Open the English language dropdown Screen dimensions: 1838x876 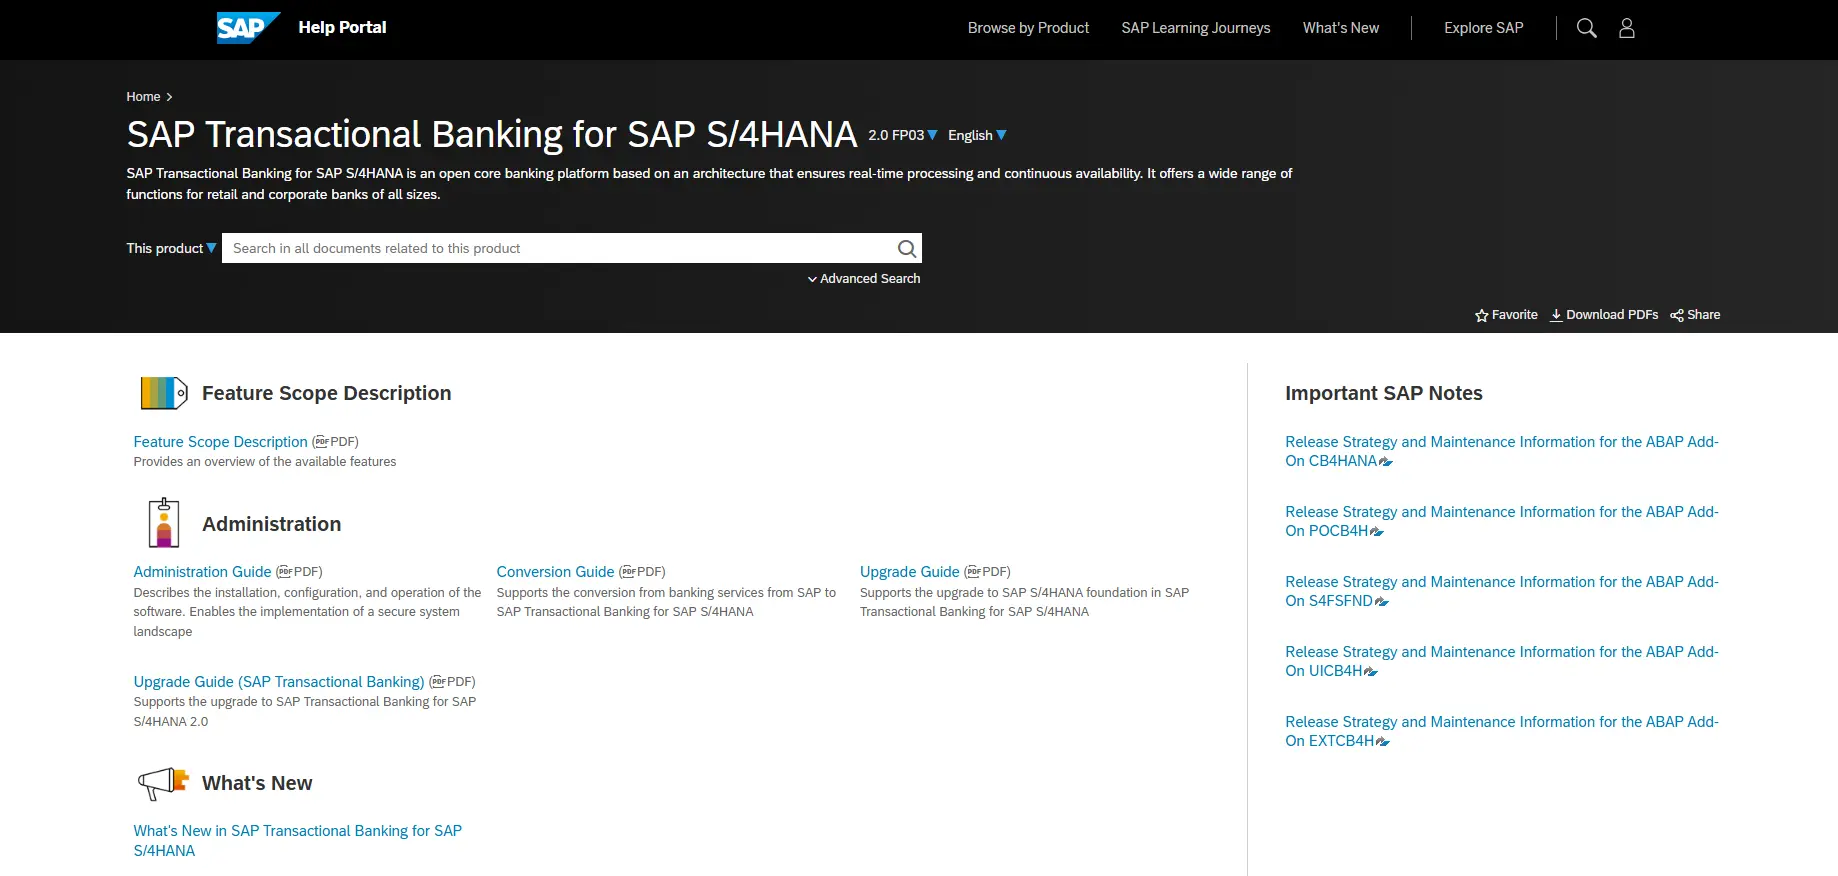pos(977,135)
